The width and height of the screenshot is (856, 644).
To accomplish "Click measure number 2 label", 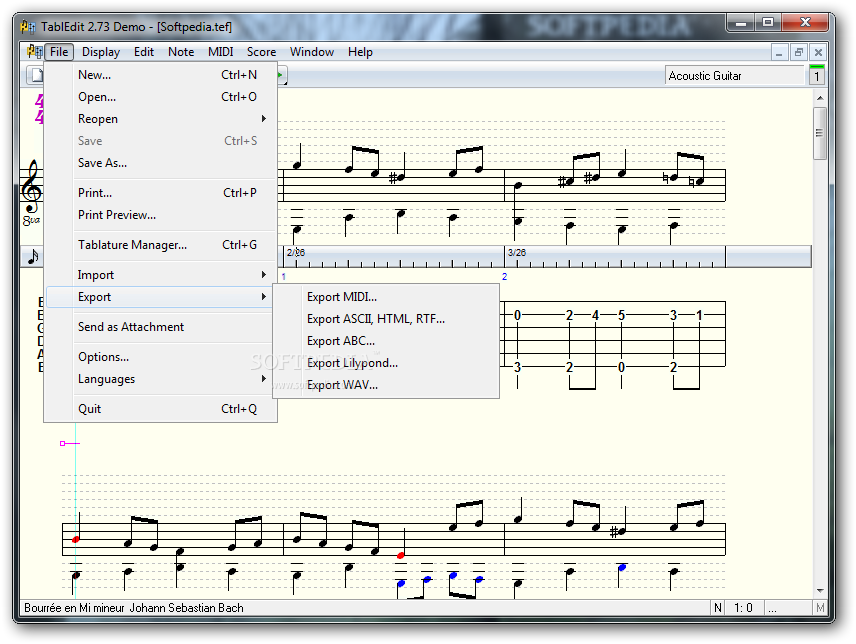I will 504,277.
